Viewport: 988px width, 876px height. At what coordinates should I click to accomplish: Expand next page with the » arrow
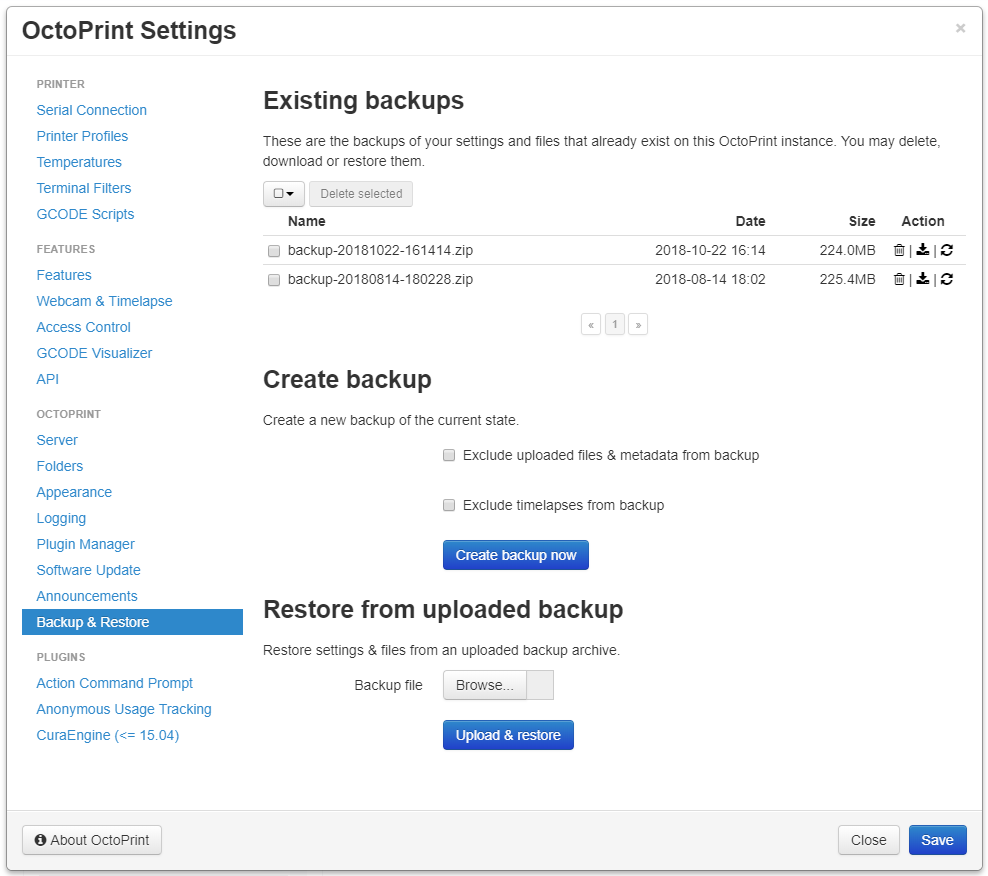tap(638, 324)
